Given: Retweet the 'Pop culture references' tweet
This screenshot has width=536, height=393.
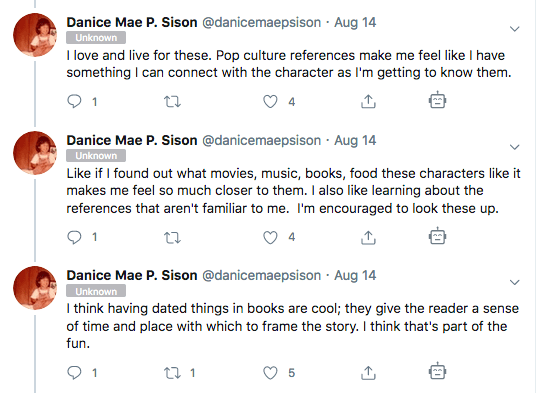Looking at the screenshot, I should tap(172, 101).
